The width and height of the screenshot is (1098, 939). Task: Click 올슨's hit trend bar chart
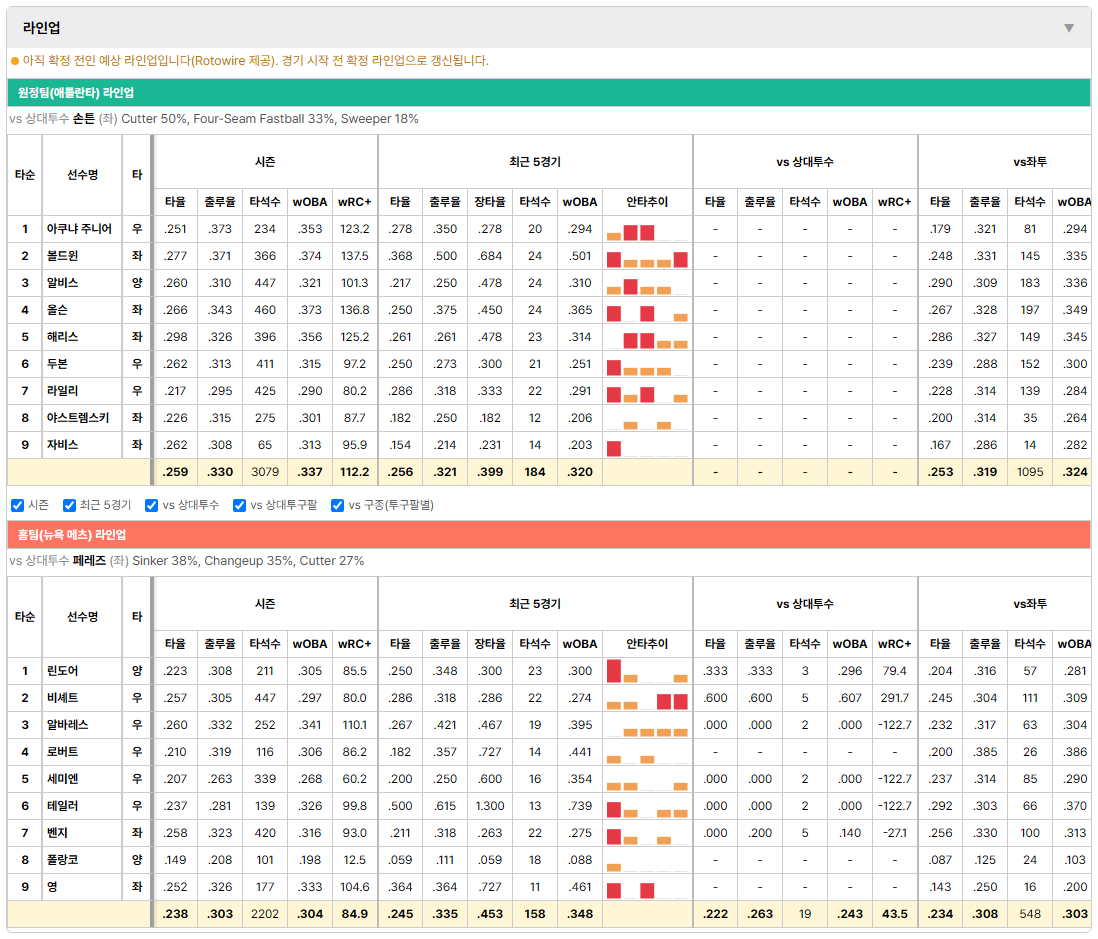pyautogui.click(x=647, y=311)
